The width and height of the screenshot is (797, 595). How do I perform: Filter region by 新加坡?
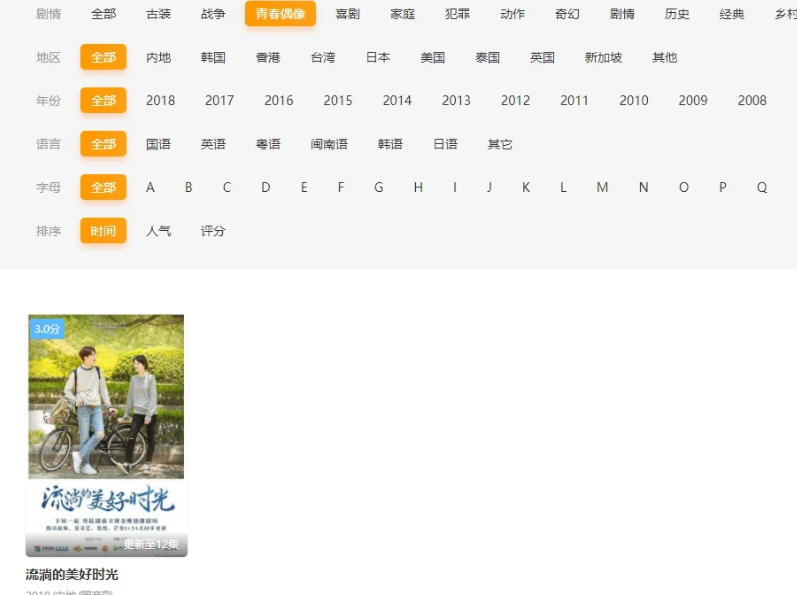click(603, 57)
